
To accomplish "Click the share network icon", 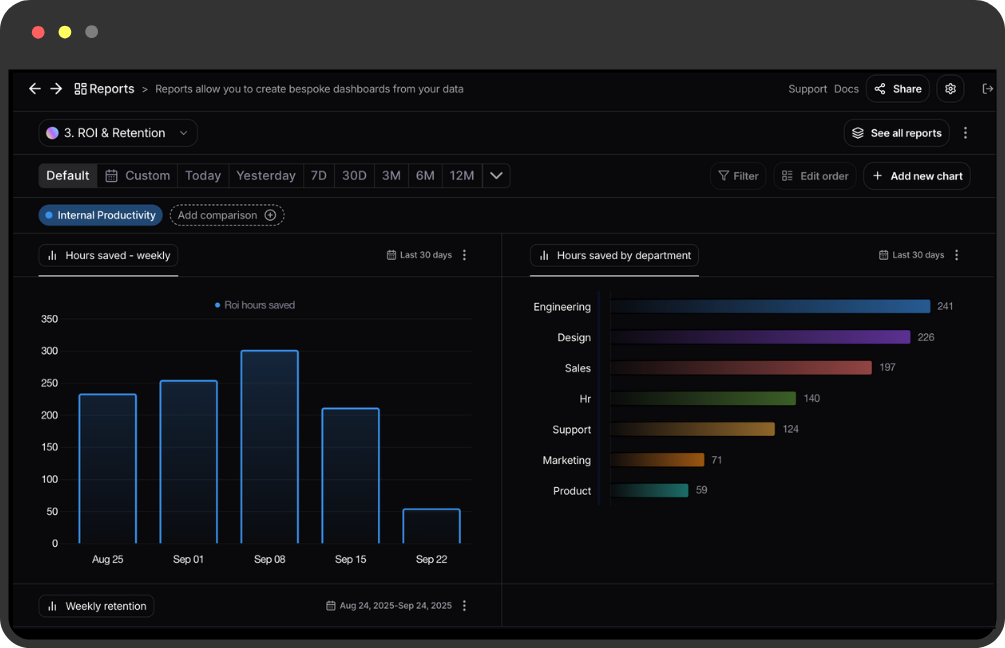I will pos(880,88).
